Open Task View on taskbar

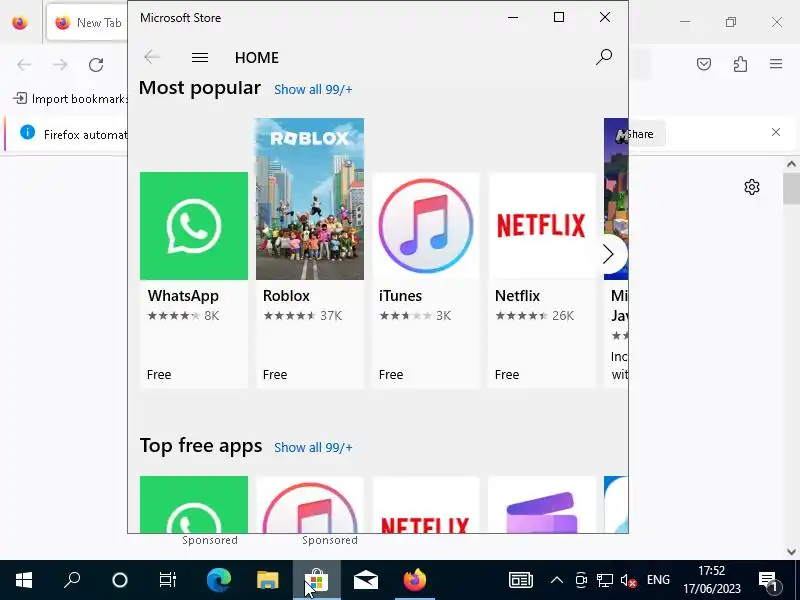coord(168,580)
